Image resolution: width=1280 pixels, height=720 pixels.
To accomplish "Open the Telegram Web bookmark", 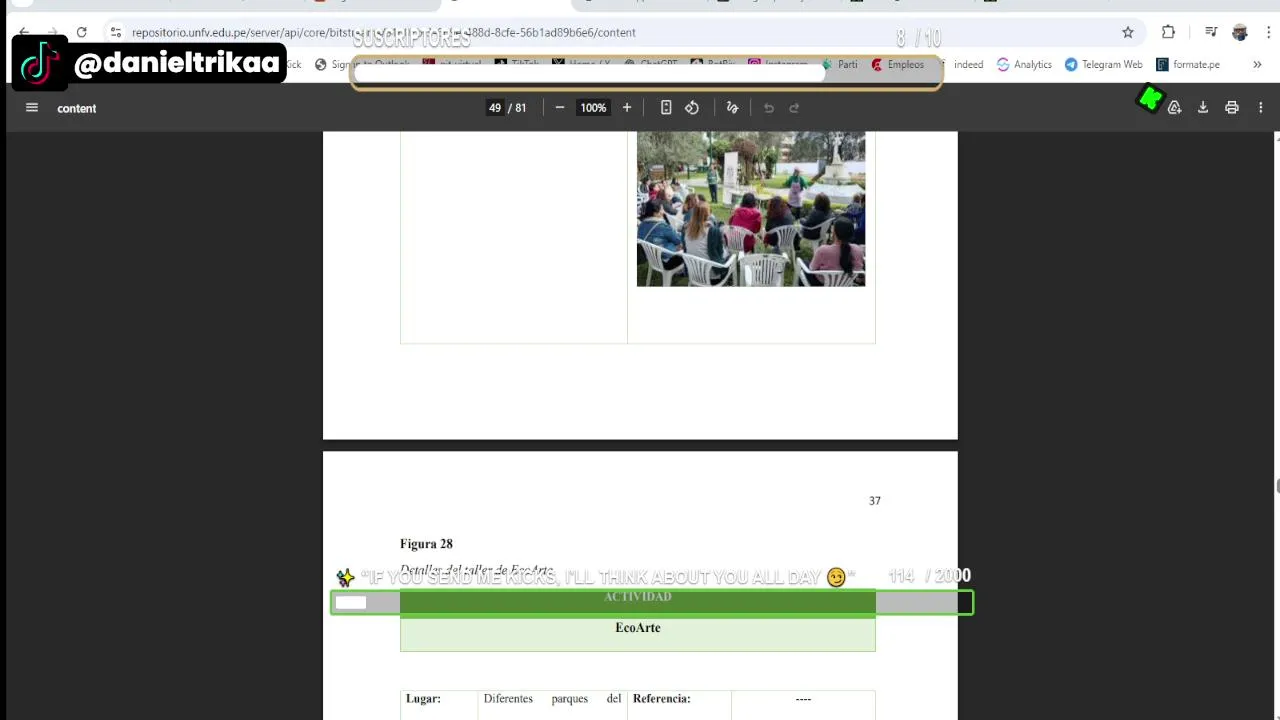I will 1104,64.
